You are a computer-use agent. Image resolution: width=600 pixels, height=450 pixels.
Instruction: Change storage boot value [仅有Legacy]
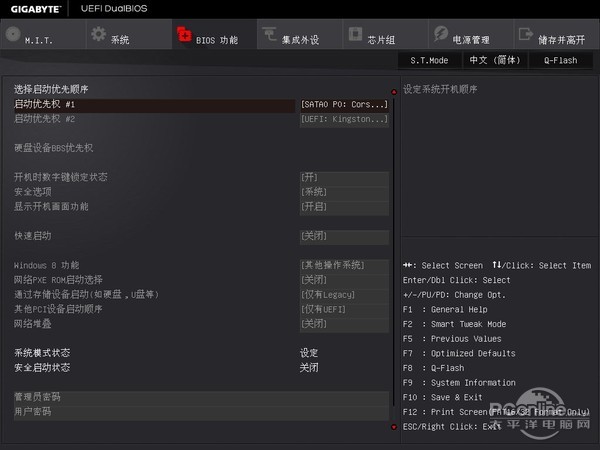(x=344, y=295)
